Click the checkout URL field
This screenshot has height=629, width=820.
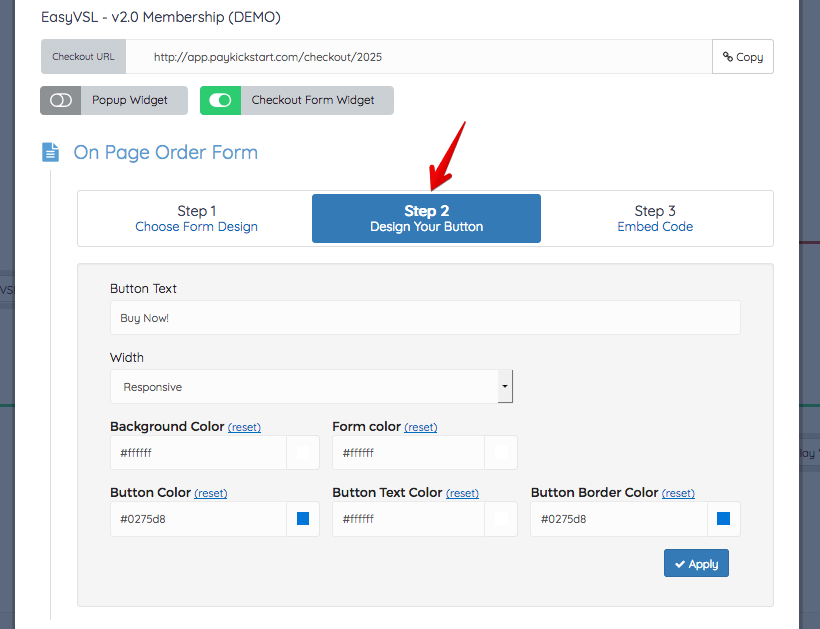tap(419, 56)
